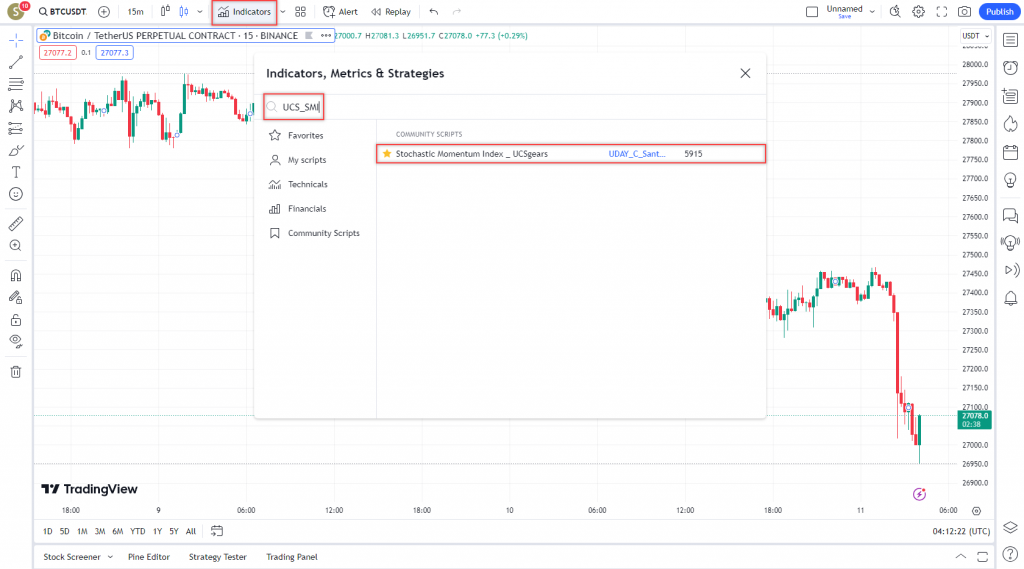Open the Stock Screener dropdown arrow
The height and width of the screenshot is (569, 1024).
click(x=110, y=557)
